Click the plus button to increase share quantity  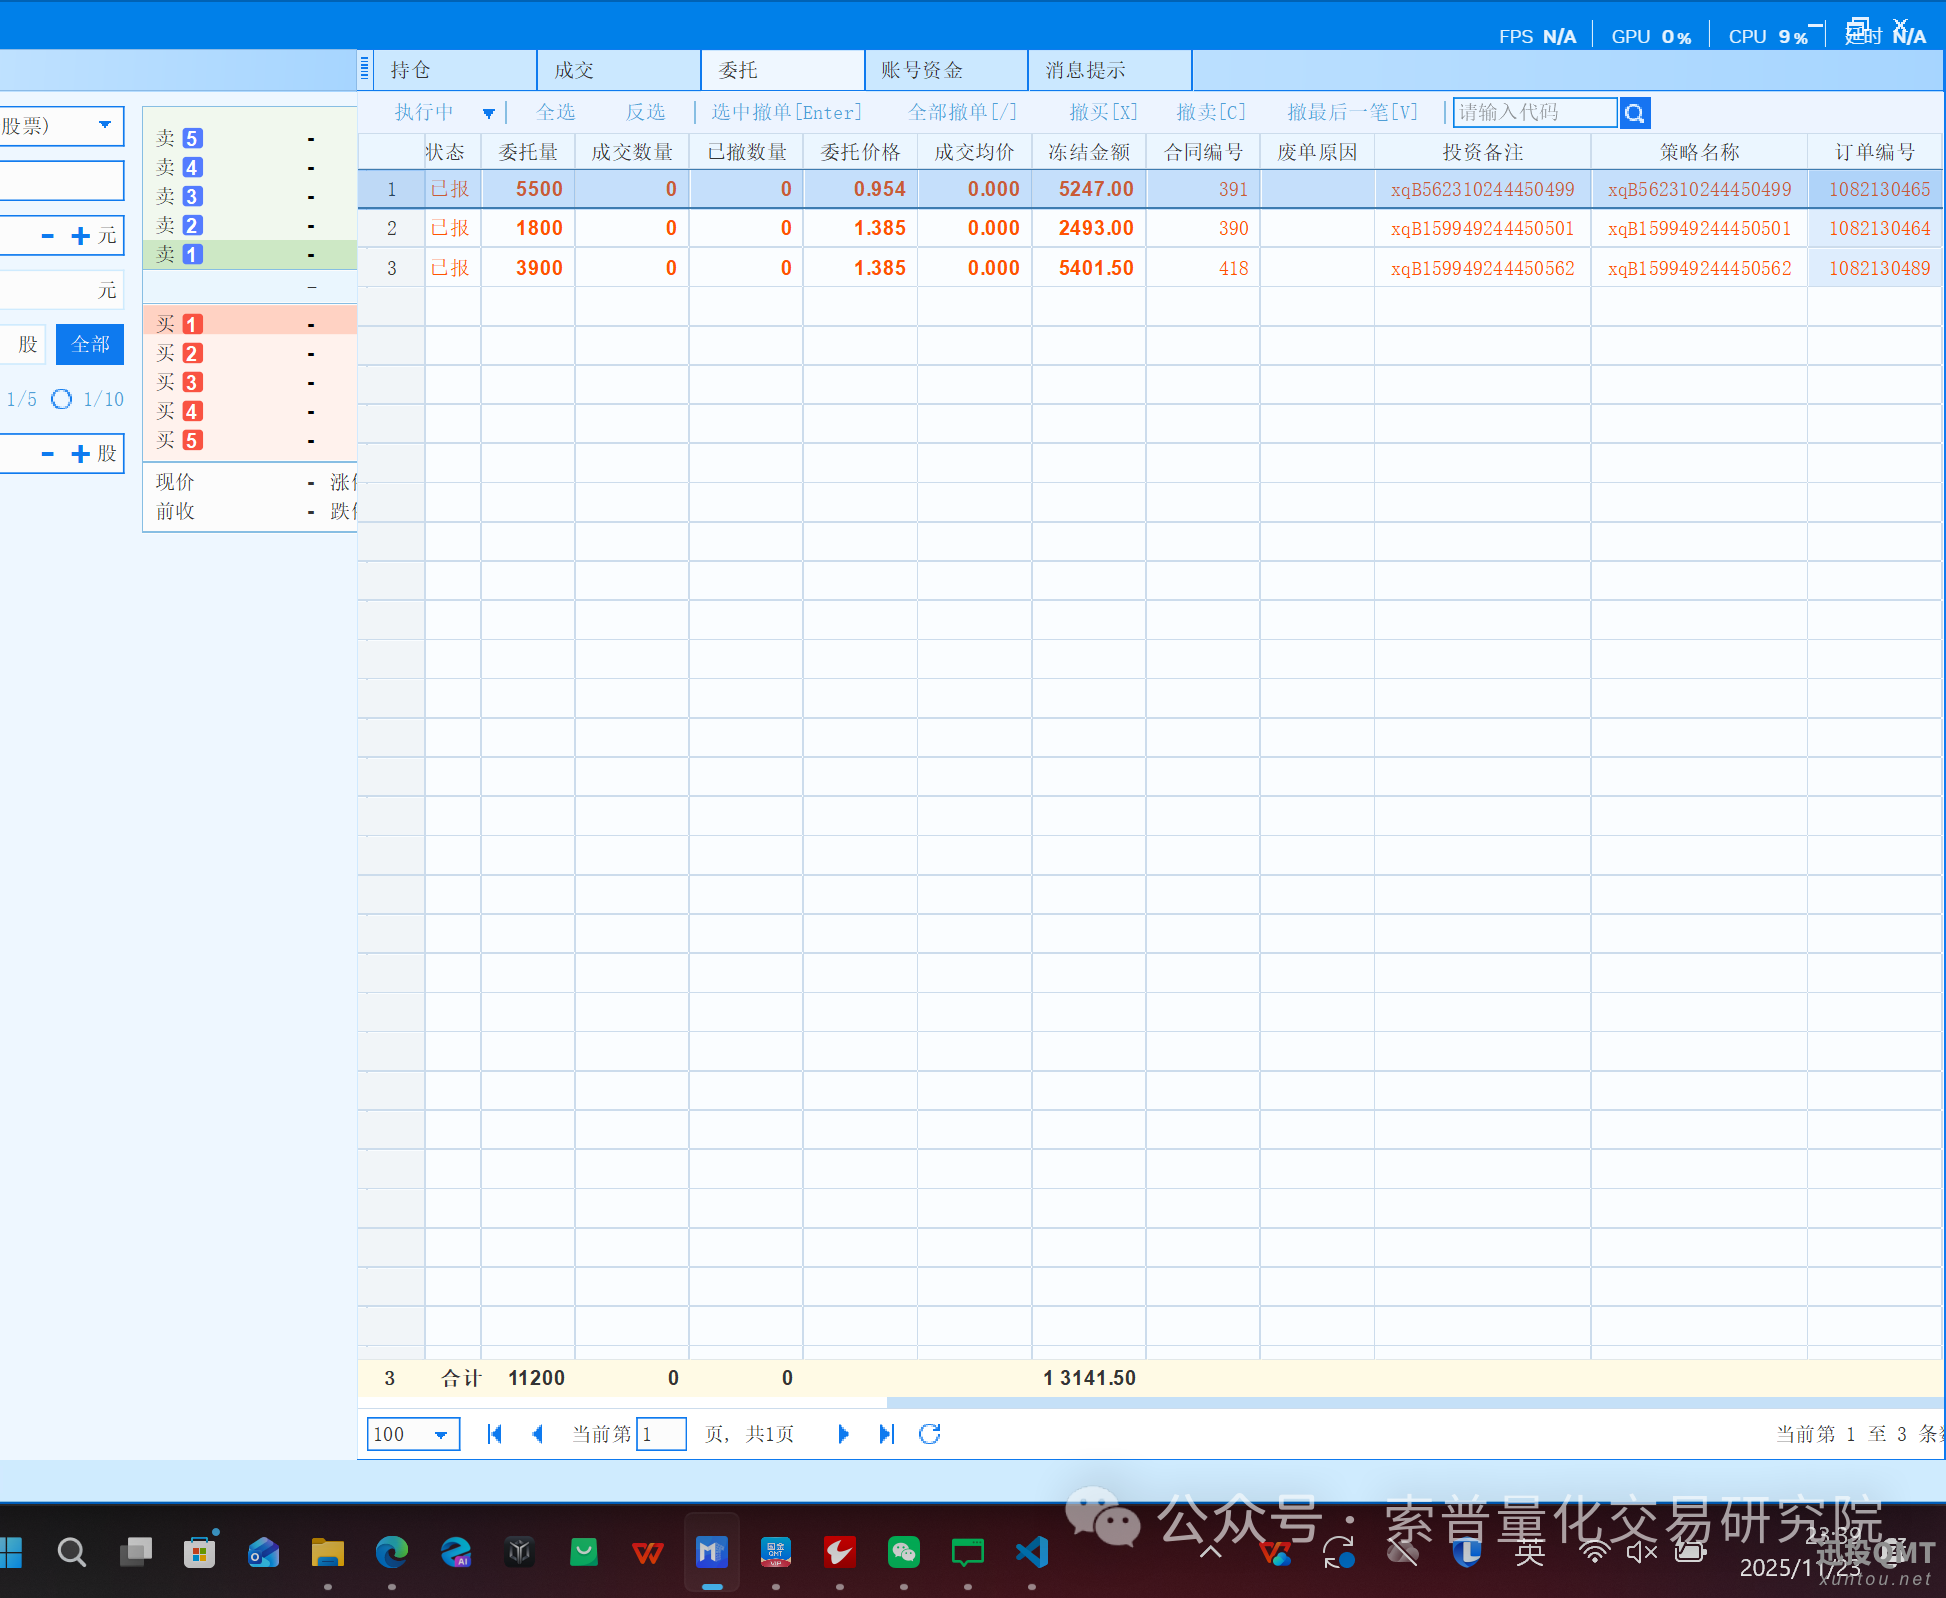[80, 453]
